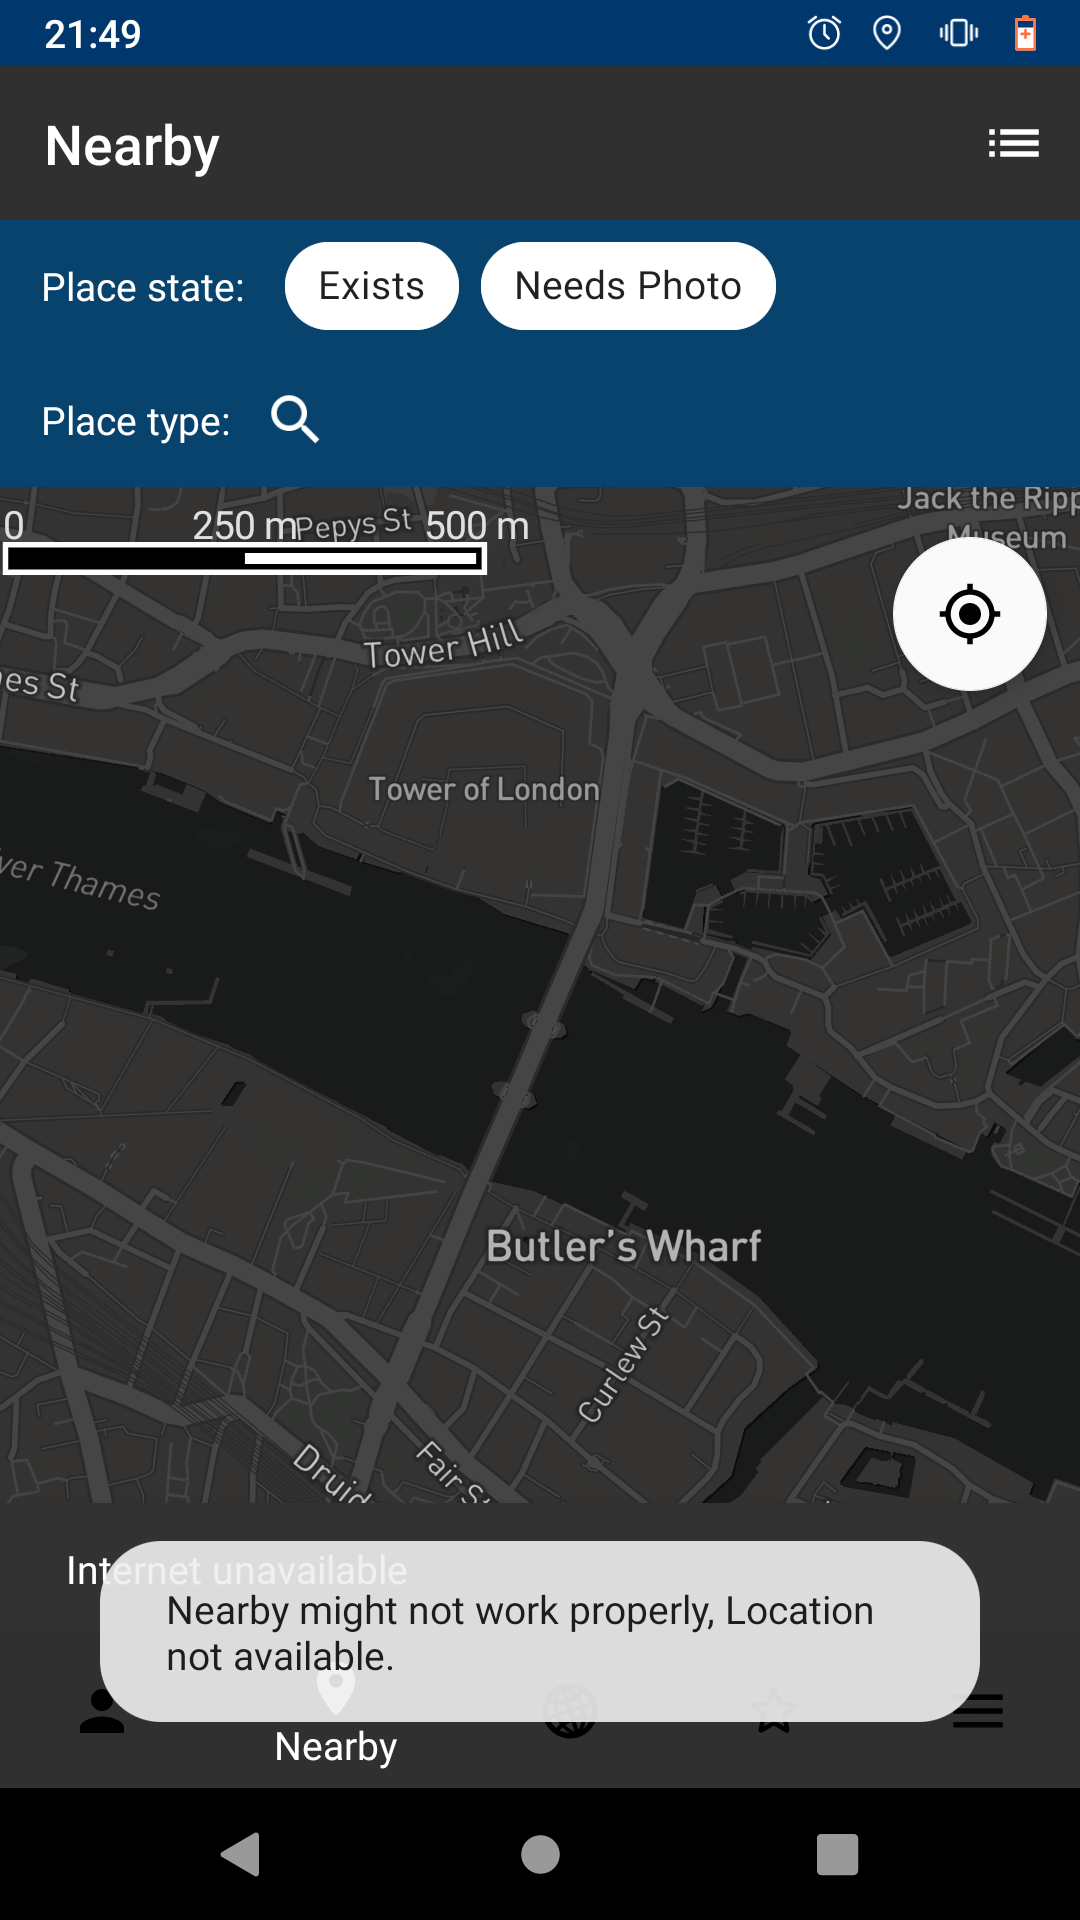
Task: Center the map on my current location
Action: click(968, 614)
